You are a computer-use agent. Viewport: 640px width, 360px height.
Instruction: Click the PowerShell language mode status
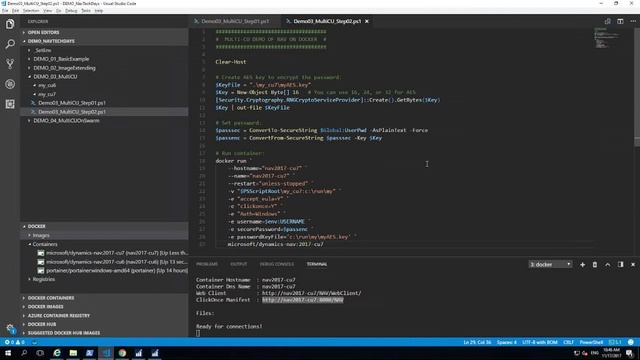(x=591, y=342)
